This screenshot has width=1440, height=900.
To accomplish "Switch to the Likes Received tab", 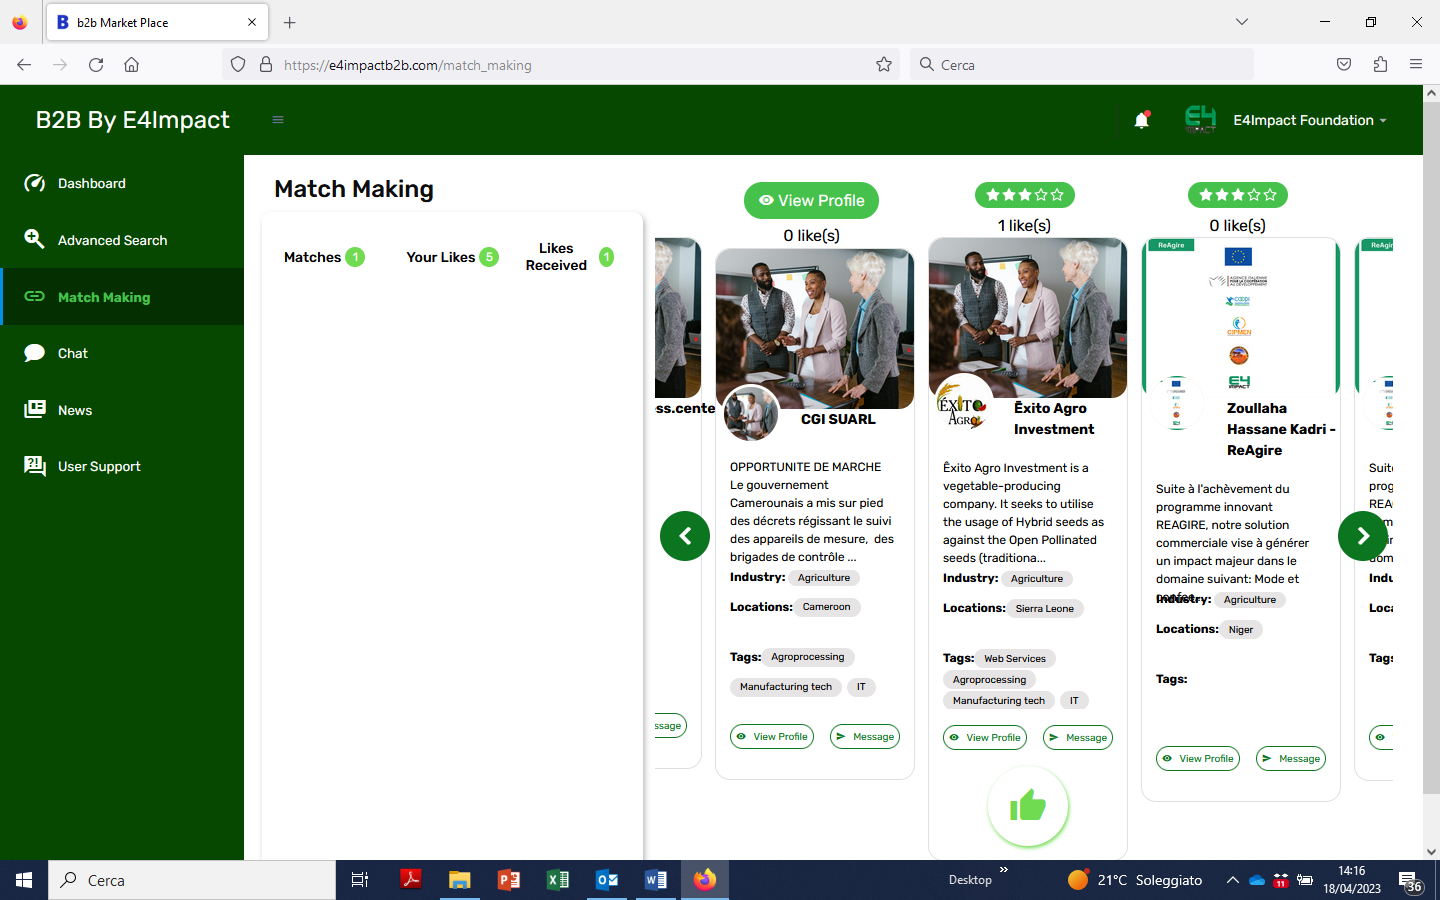I will tap(570, 257).
